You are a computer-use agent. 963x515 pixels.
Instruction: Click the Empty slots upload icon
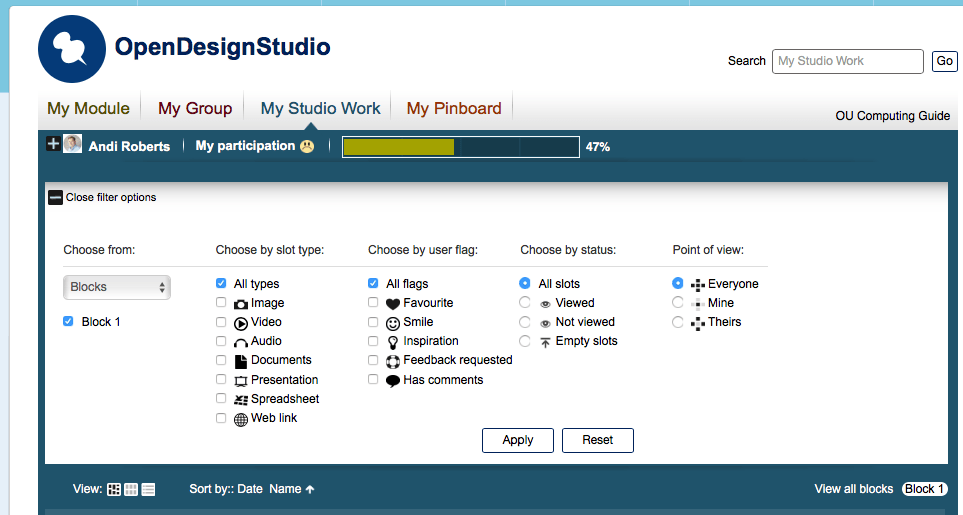click(545, 343)
